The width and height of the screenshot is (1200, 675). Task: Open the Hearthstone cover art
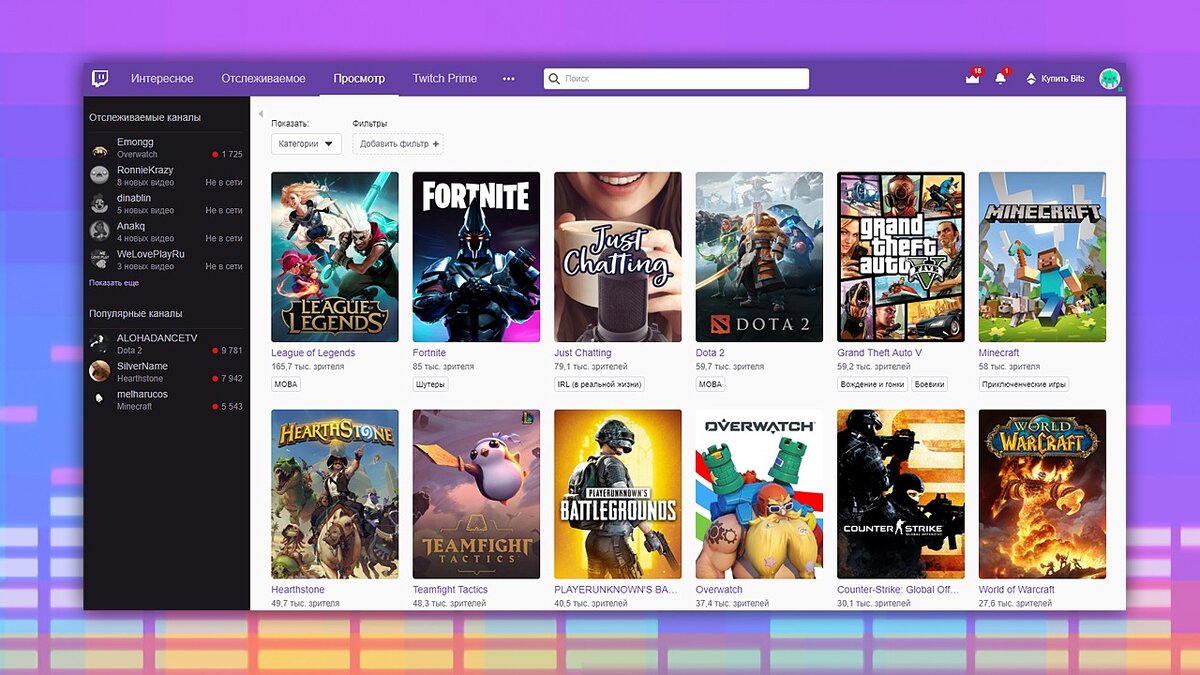pyautogui.click(x=335, y=494)
